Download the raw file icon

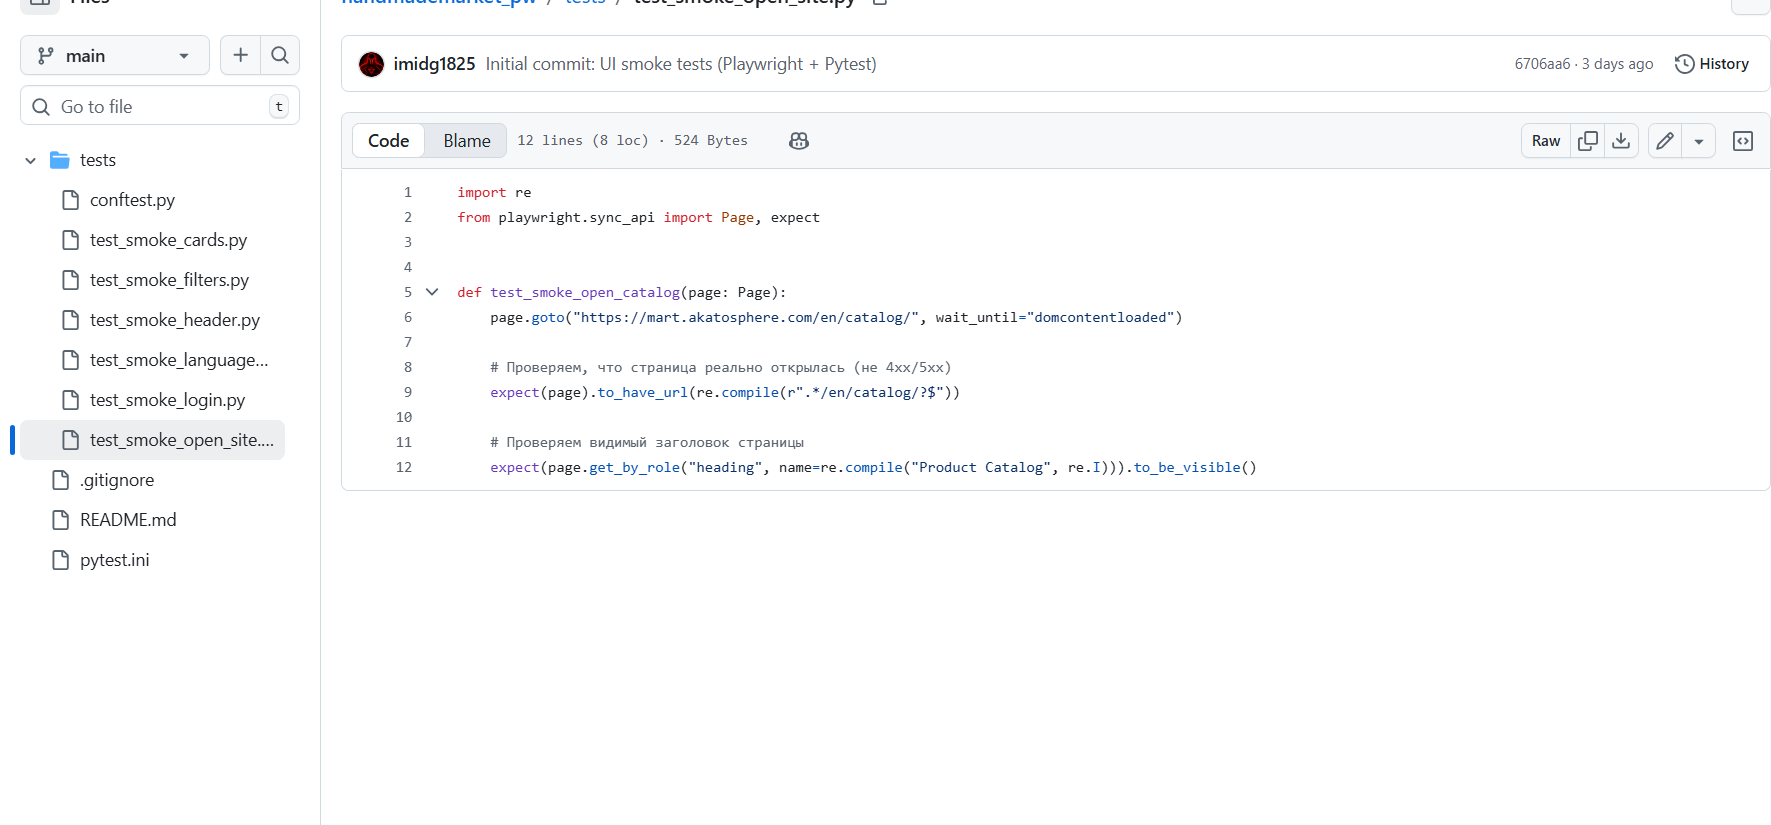pos(1621,141)
